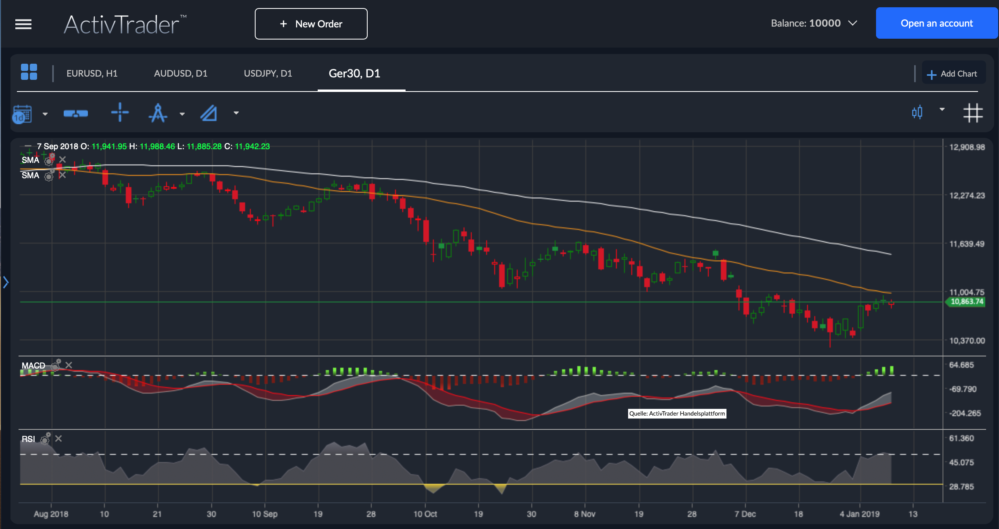Open the compass indicators tool

pyautogui.click(x=157, y=113)
